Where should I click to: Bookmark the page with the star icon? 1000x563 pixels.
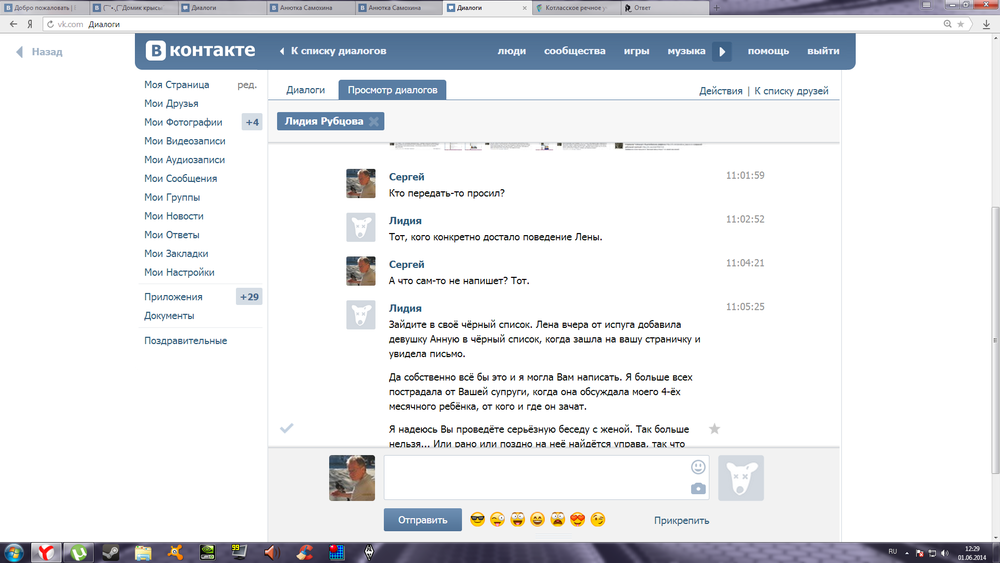961,24
